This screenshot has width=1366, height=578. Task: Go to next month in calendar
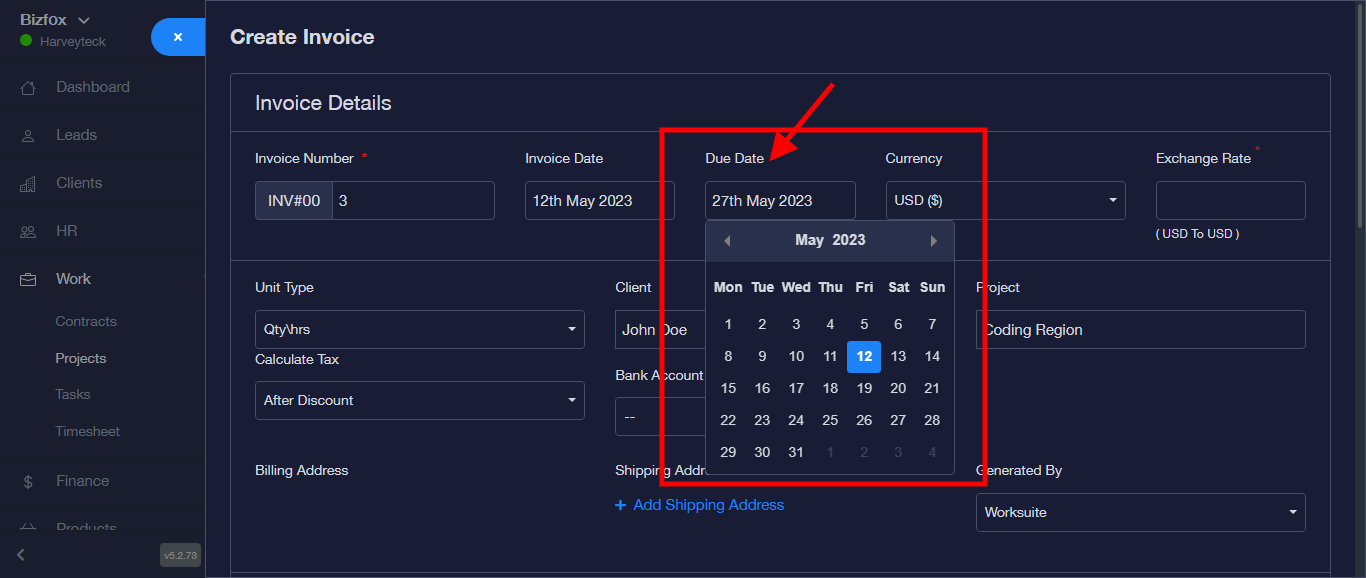(934, 241)
